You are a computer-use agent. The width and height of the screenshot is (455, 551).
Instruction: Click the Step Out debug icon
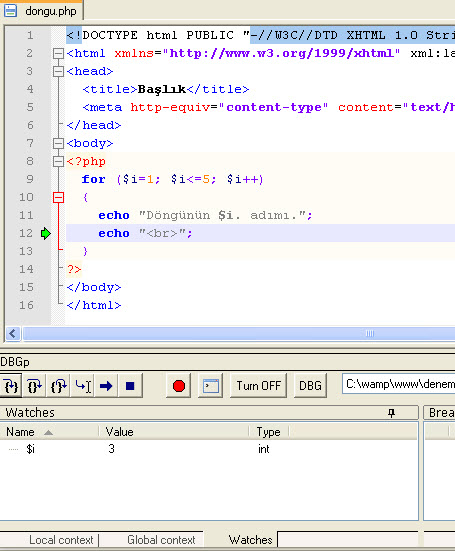tap(58, 386)
